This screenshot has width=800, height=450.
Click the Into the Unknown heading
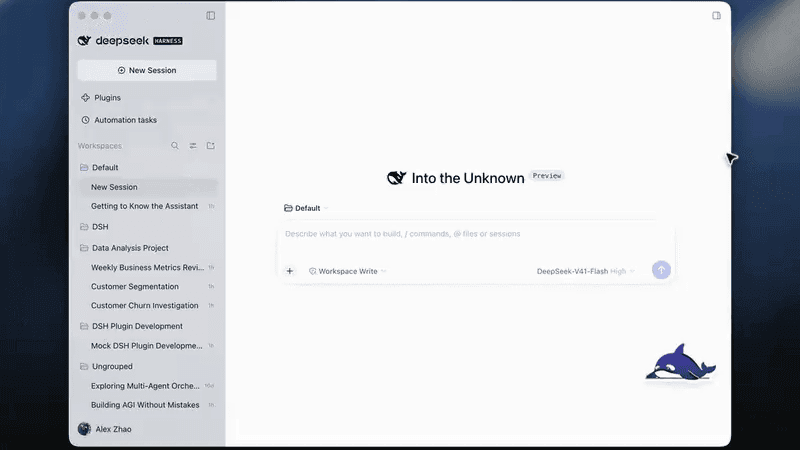click(x=468, y=178)
